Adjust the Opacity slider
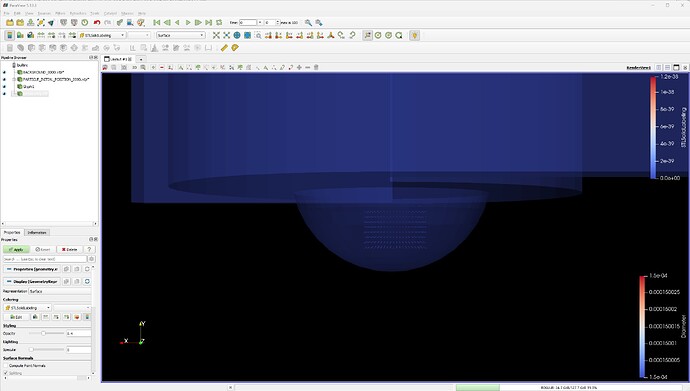This screenshot has width=690, height=391. pos(46,333)
